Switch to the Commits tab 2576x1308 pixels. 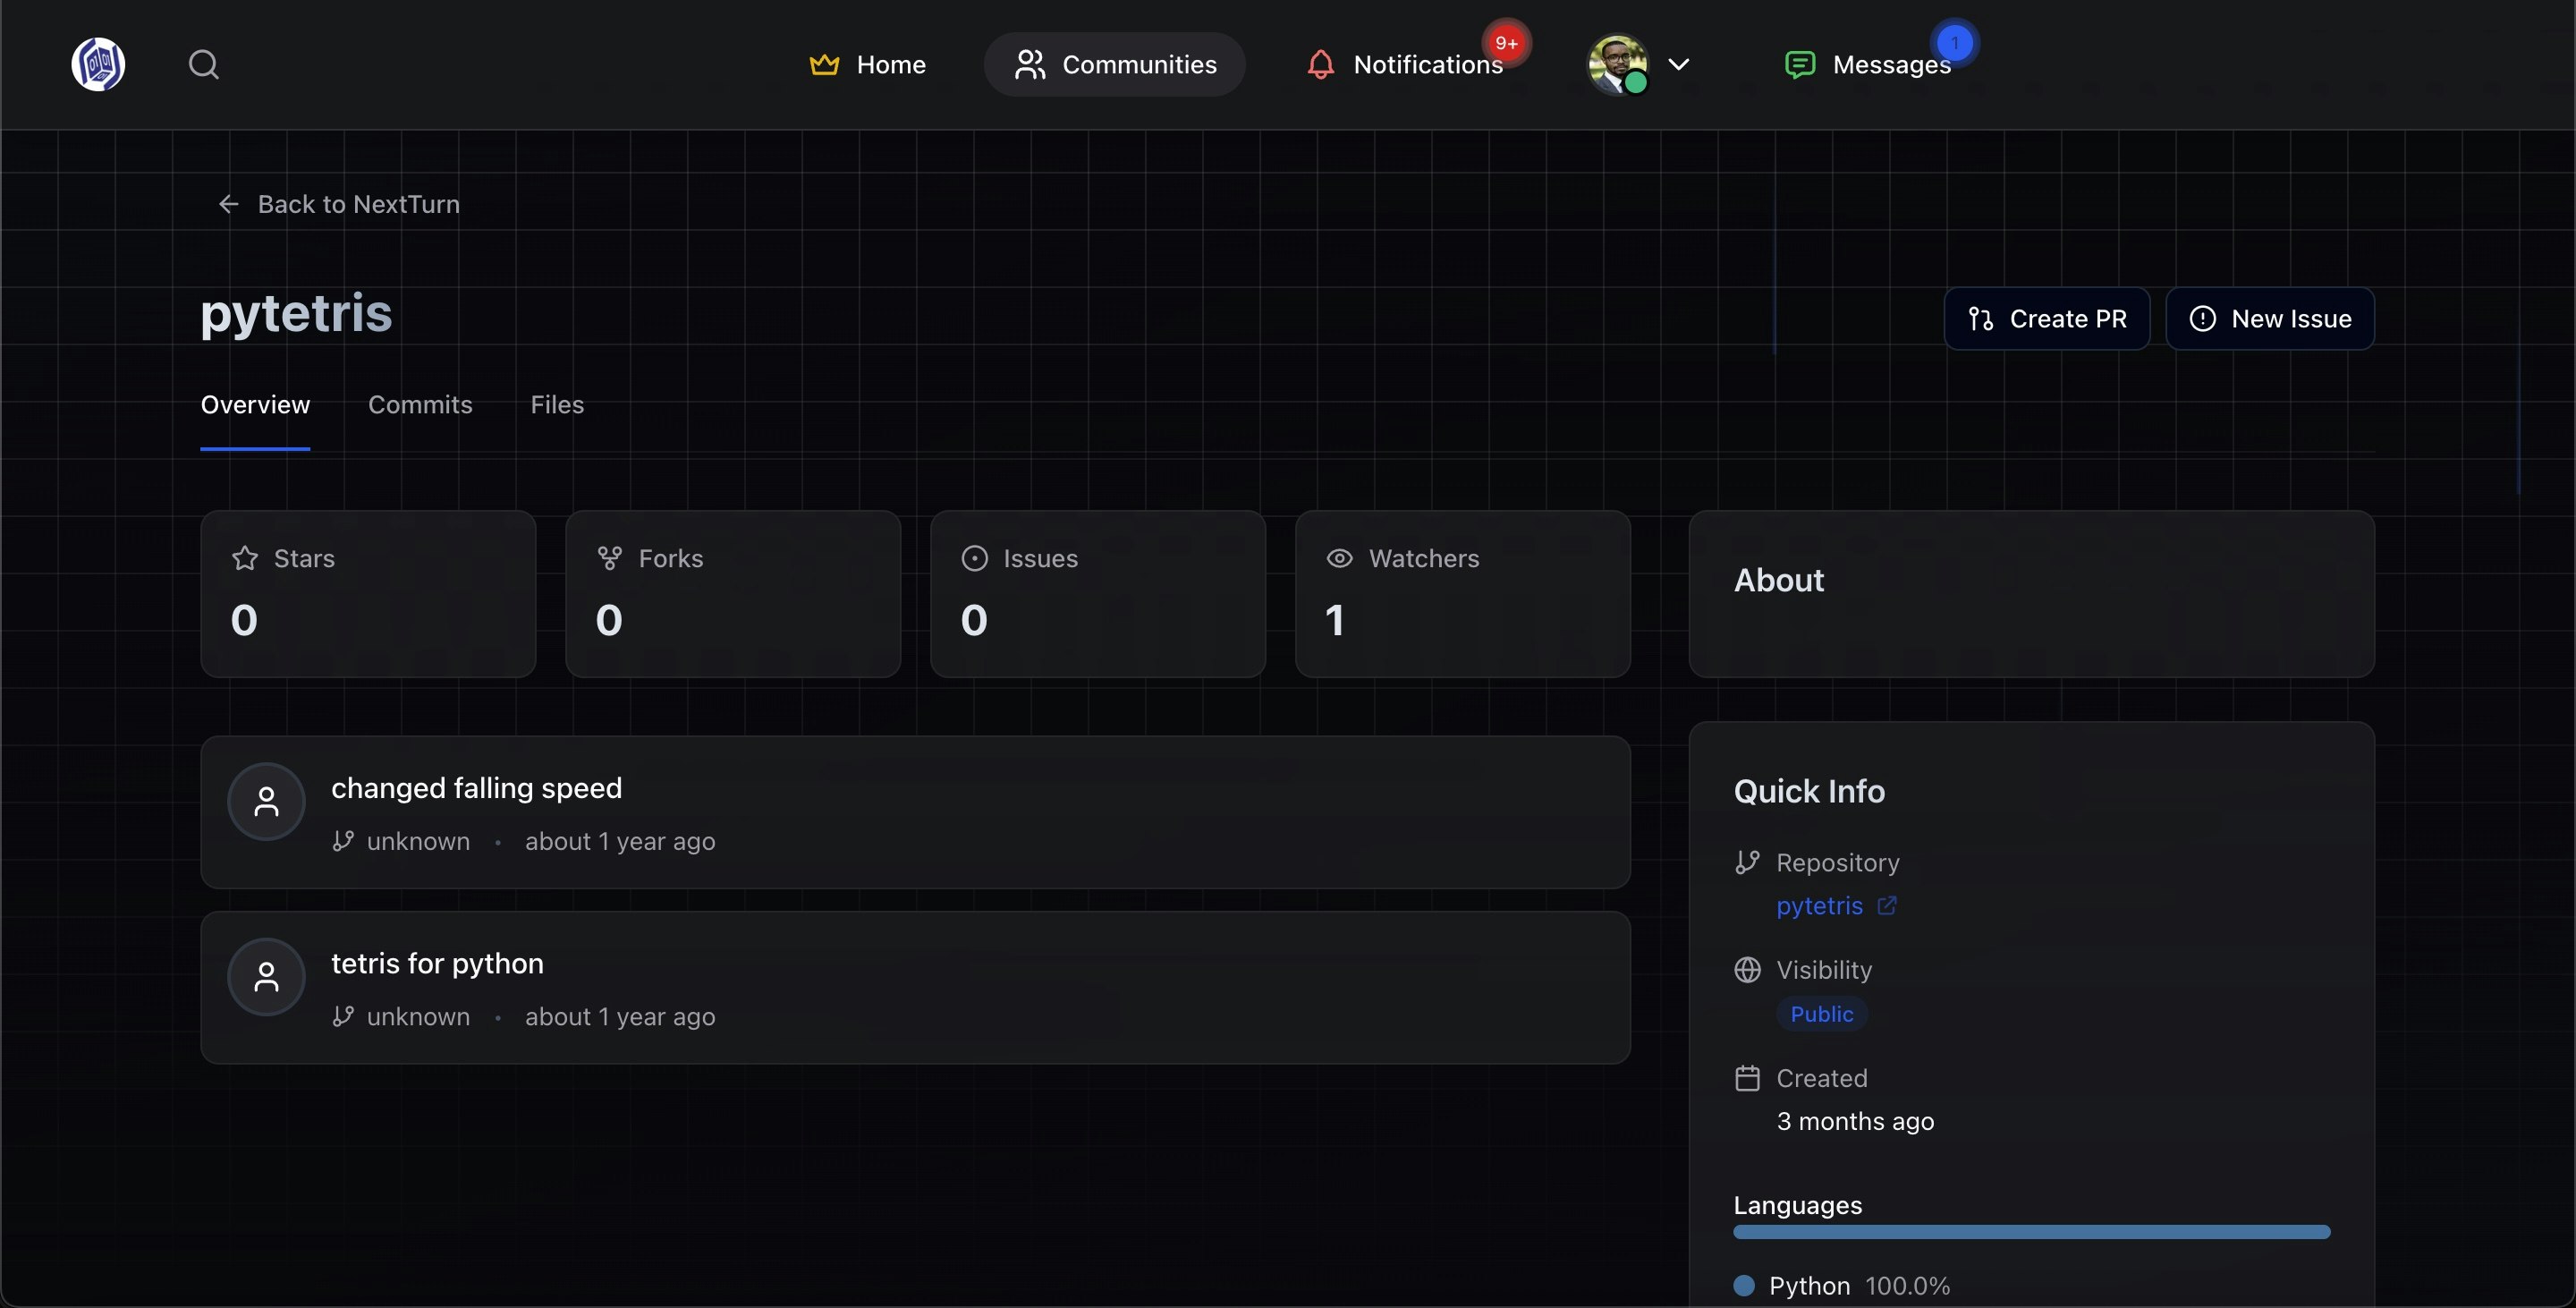pos(420,405)
